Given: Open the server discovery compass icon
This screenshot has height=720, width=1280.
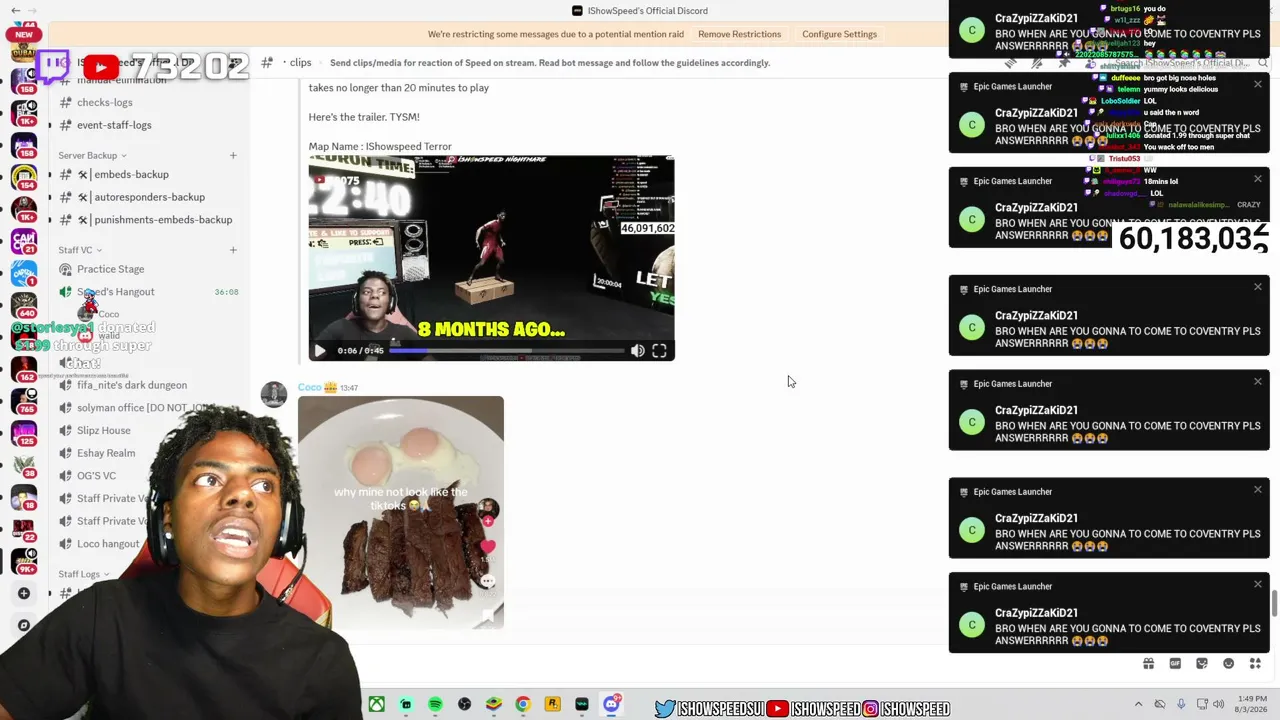Looking at the screenshot, I should point(24,626).
